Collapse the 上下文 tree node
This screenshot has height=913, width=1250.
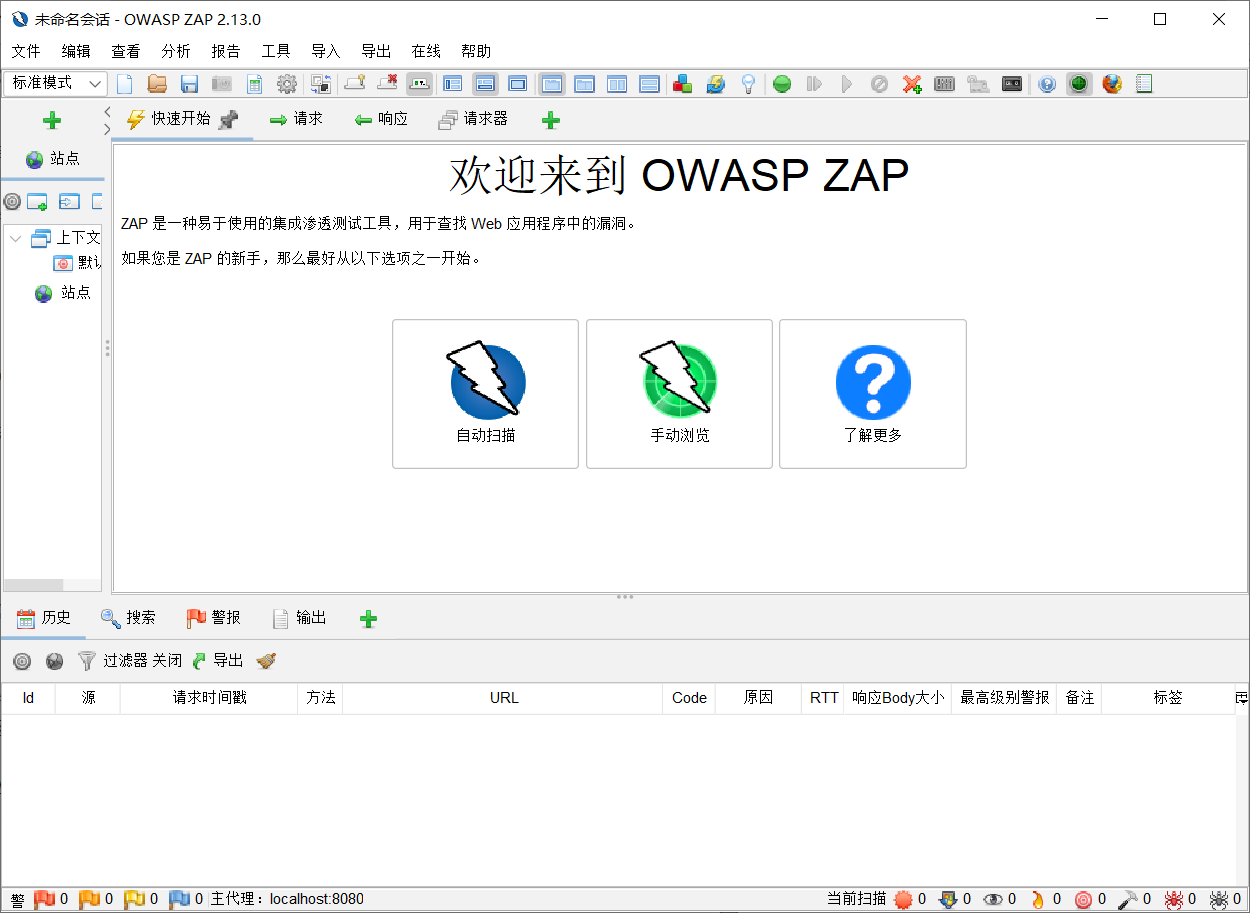[15, 238]
